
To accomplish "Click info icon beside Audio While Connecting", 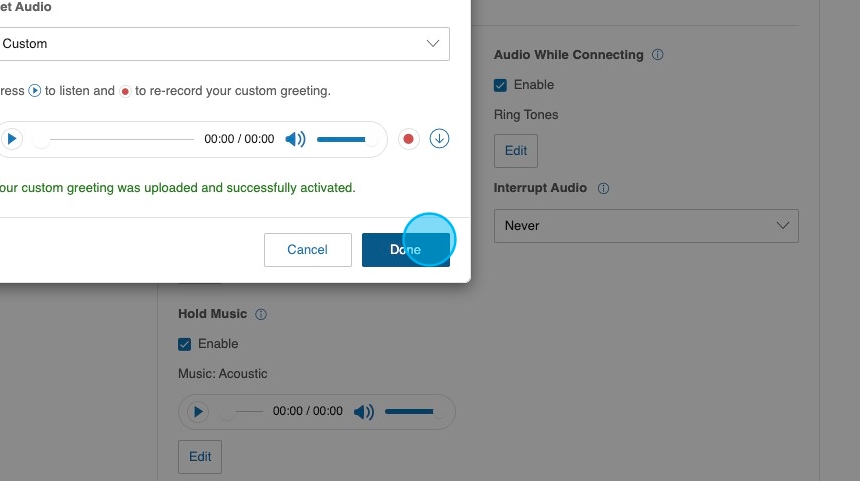I will coord(657,55).
